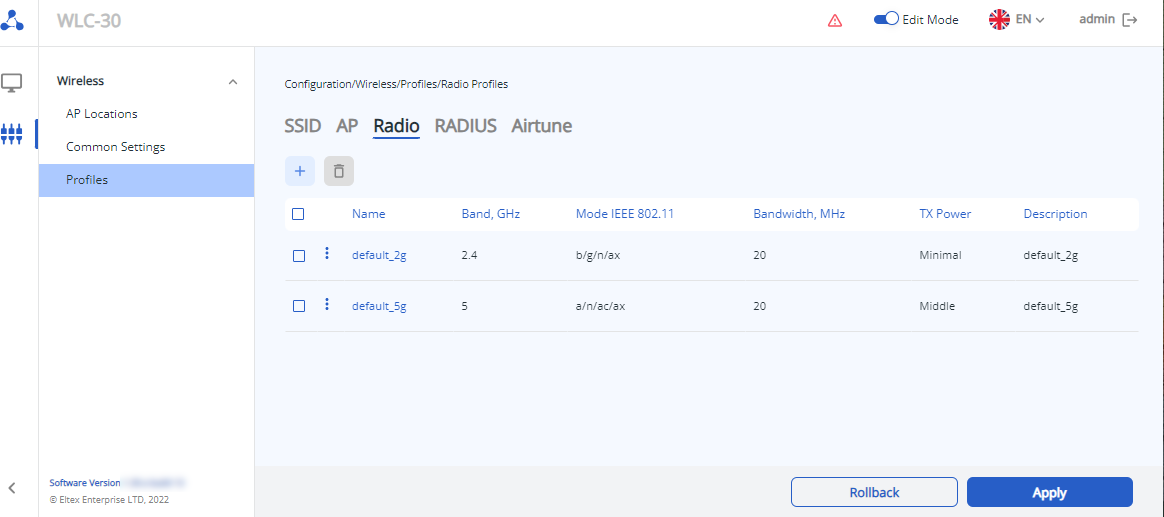This screenshot has width=1164, height=517.
Task: Select the default_2g row checkbox
Action: pyautogui.click(x=299, y=256)
